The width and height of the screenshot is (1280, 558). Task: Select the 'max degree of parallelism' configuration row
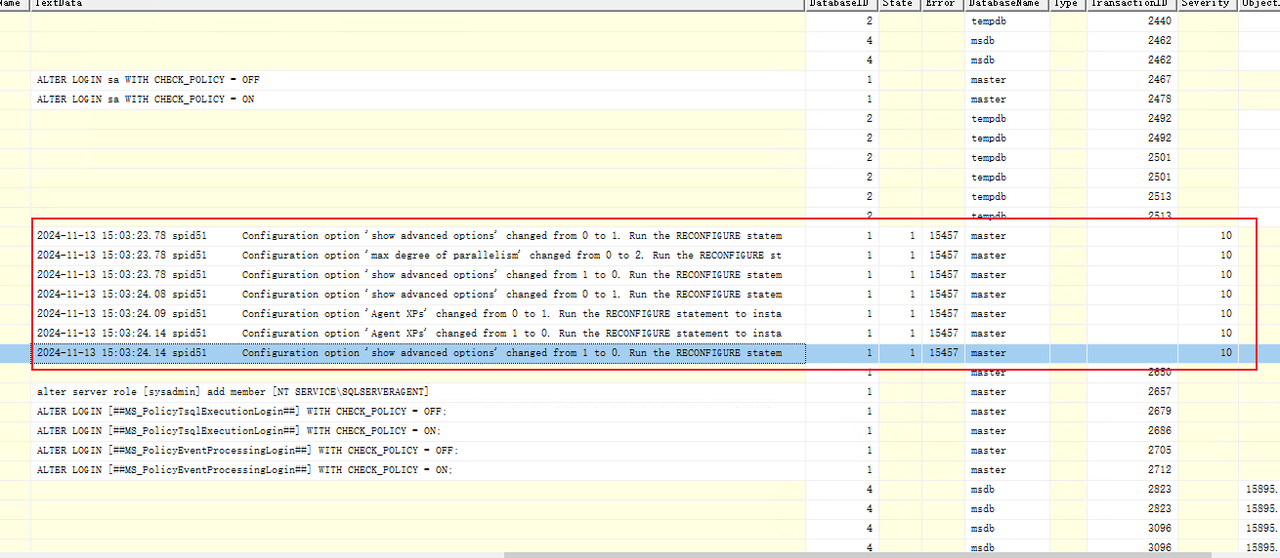pyautogui.click(x=410, y=255)
